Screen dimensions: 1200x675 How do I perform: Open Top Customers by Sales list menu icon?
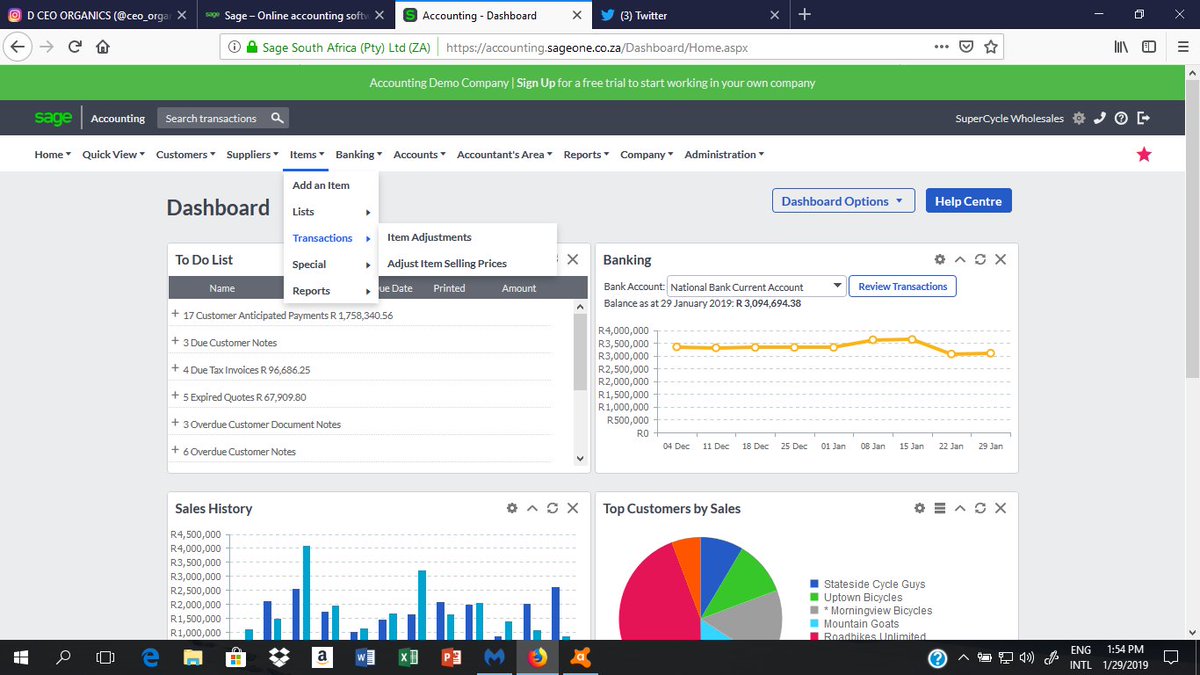click(x=940, y=508)
